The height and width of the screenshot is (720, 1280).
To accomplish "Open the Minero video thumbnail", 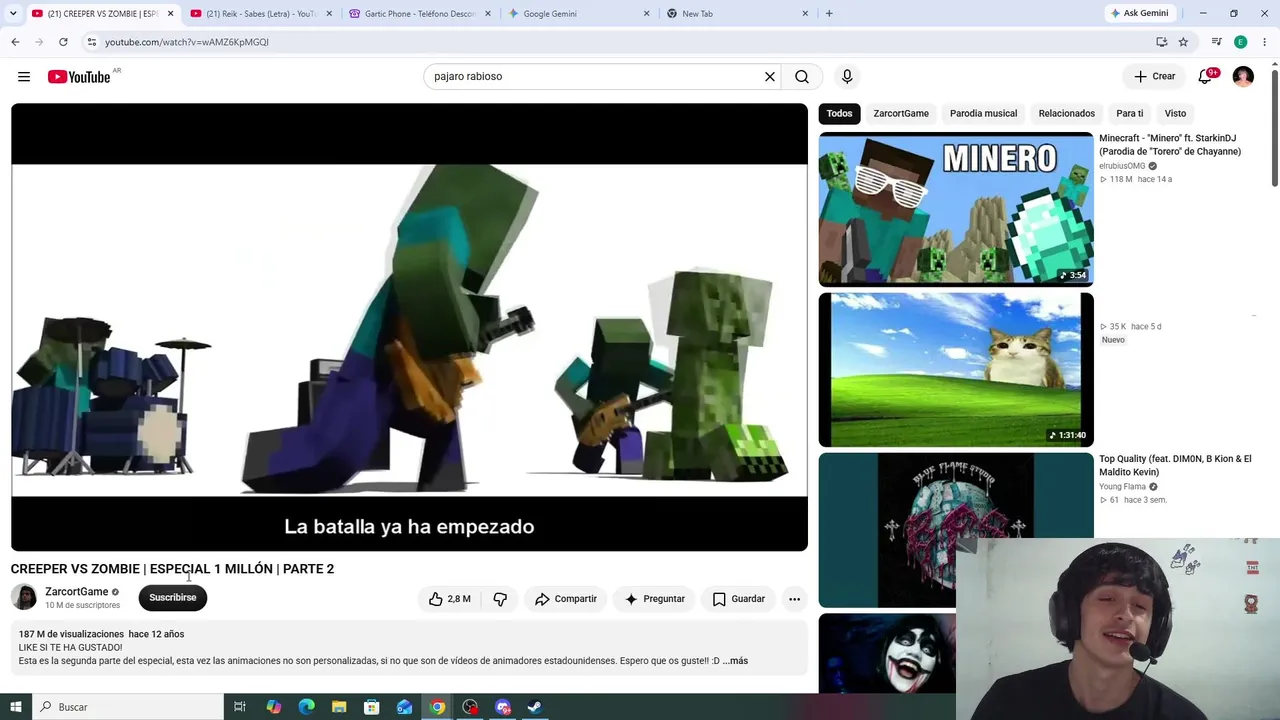I will tap(956, 209).
